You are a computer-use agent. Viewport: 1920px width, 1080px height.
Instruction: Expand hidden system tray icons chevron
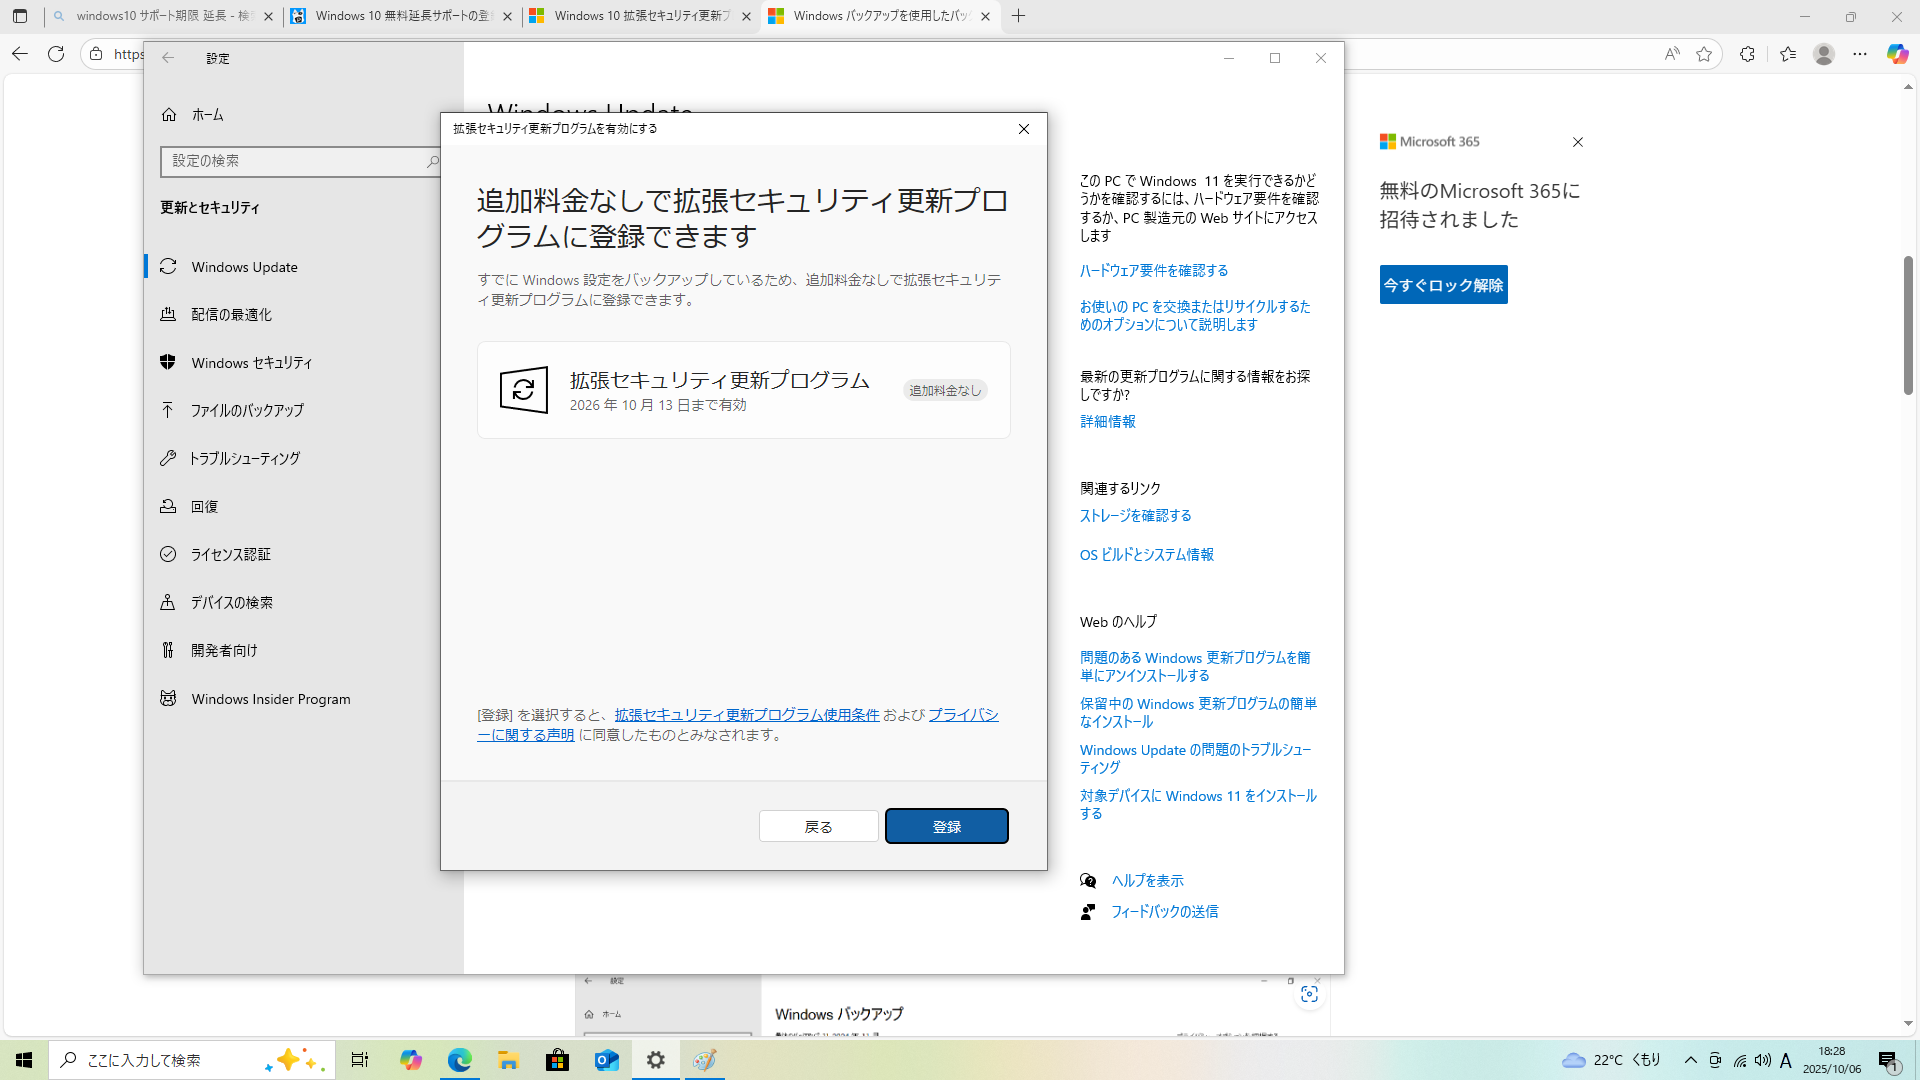tap(1690, 1060)
